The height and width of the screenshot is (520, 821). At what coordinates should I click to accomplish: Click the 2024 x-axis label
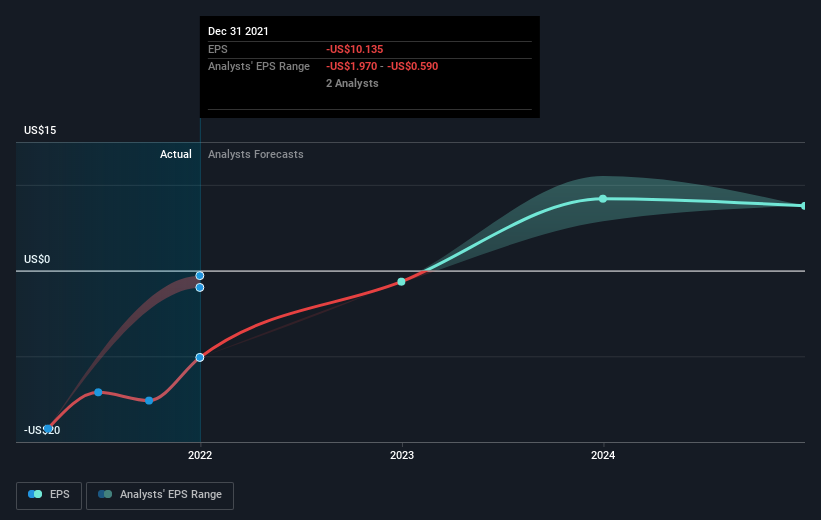point(603,455)
